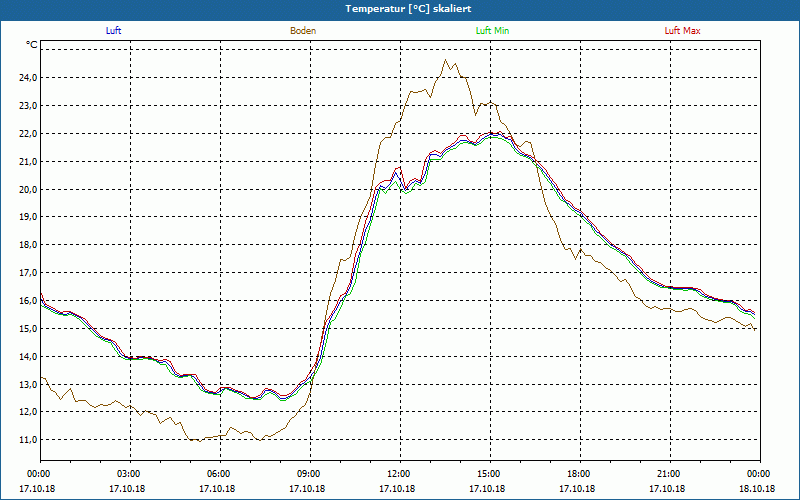Click the 'Luft Min' legend label
Screen dimensions: 800x500
tap(492, 31)
